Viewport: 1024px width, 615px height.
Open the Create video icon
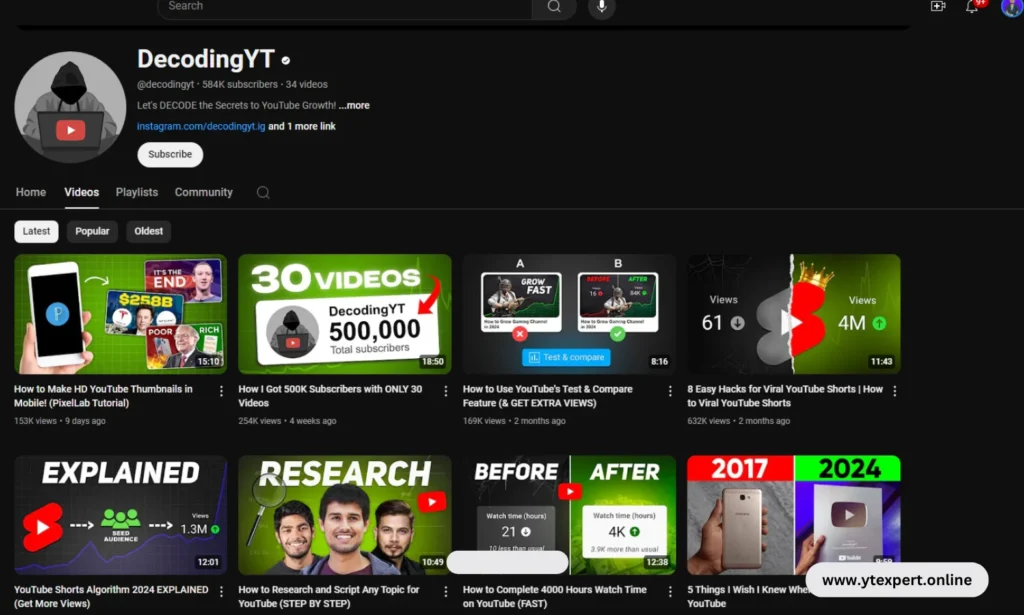[938, 7]
